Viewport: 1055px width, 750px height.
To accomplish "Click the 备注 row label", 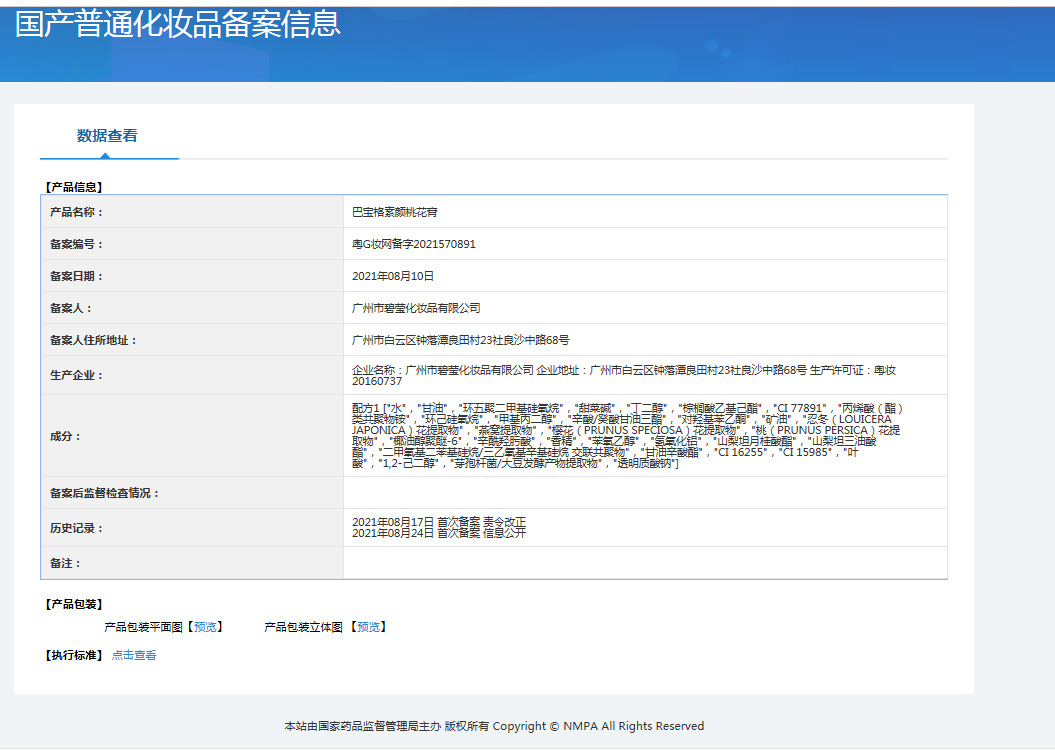I will point(65,563).
